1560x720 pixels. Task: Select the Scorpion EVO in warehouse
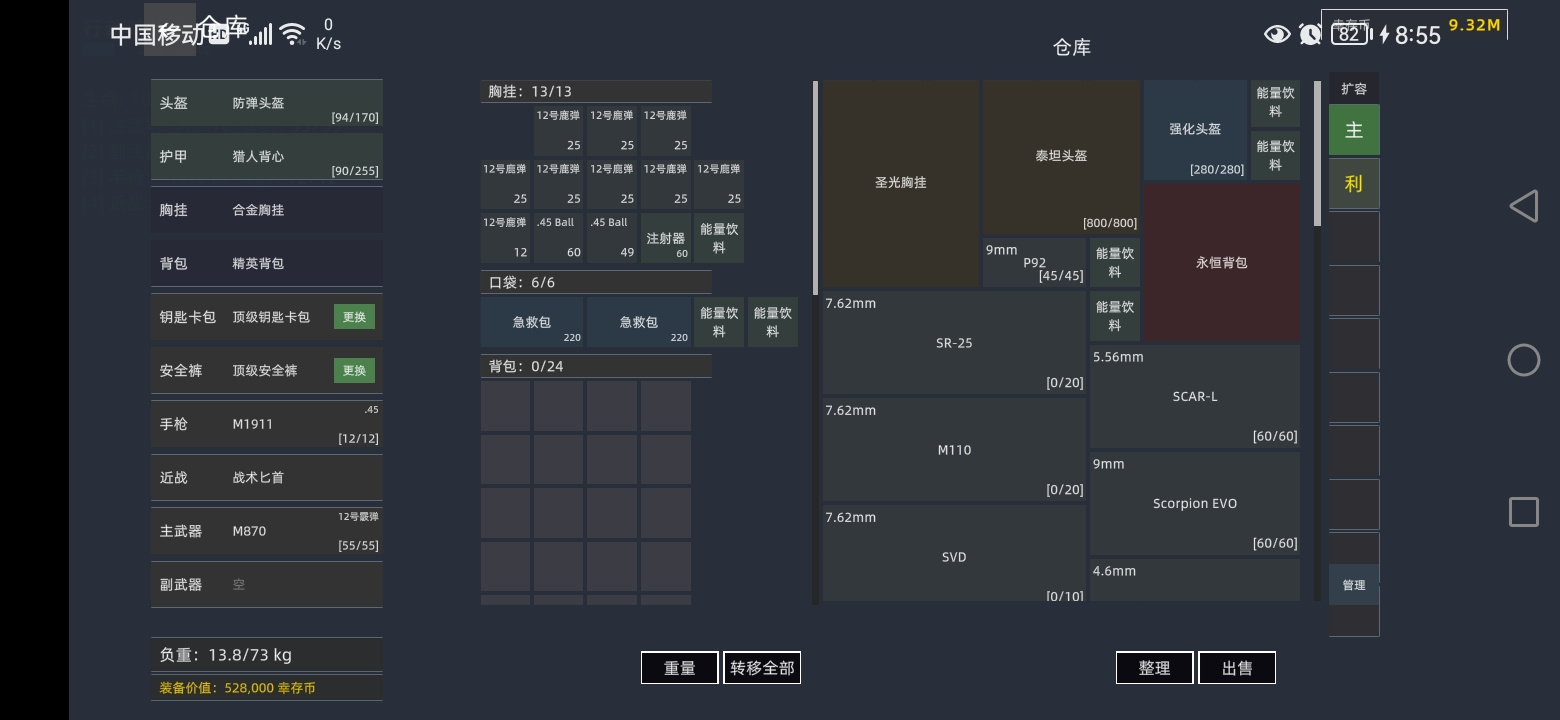[x=1195, y=503]
